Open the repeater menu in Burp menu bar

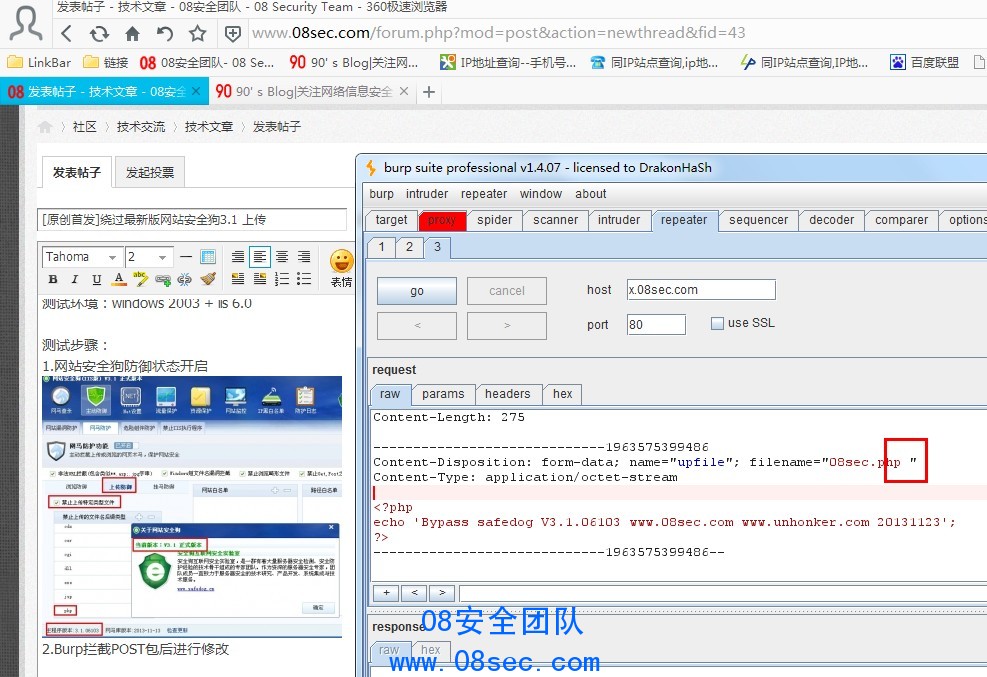point(483,194)
